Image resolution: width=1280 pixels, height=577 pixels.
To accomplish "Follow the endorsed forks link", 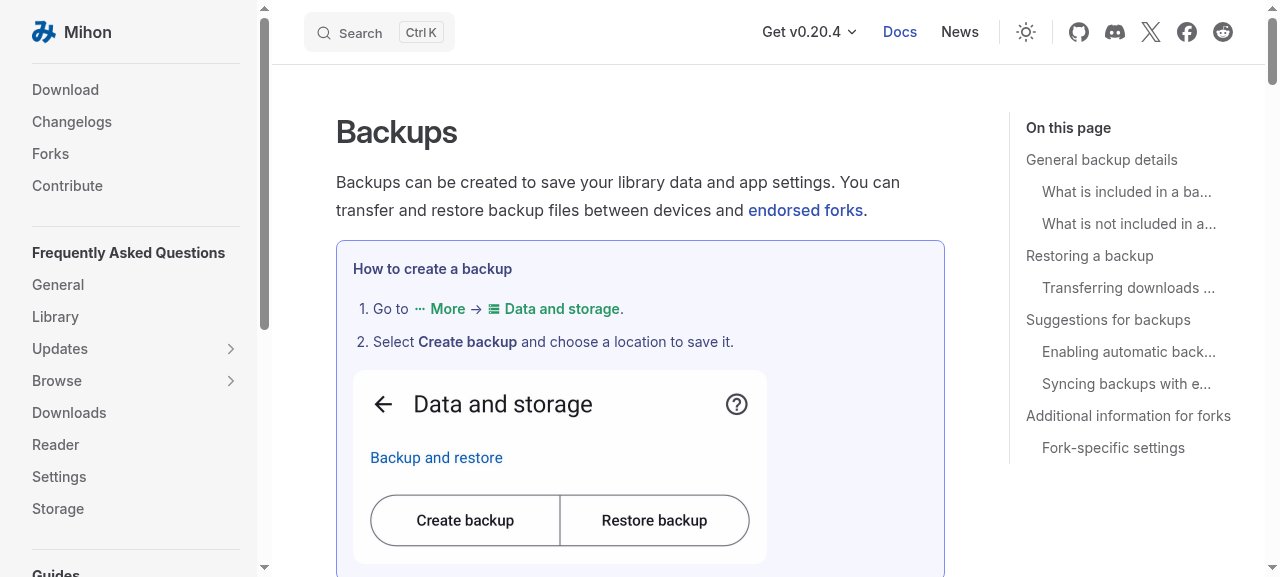I will point(806,211).
